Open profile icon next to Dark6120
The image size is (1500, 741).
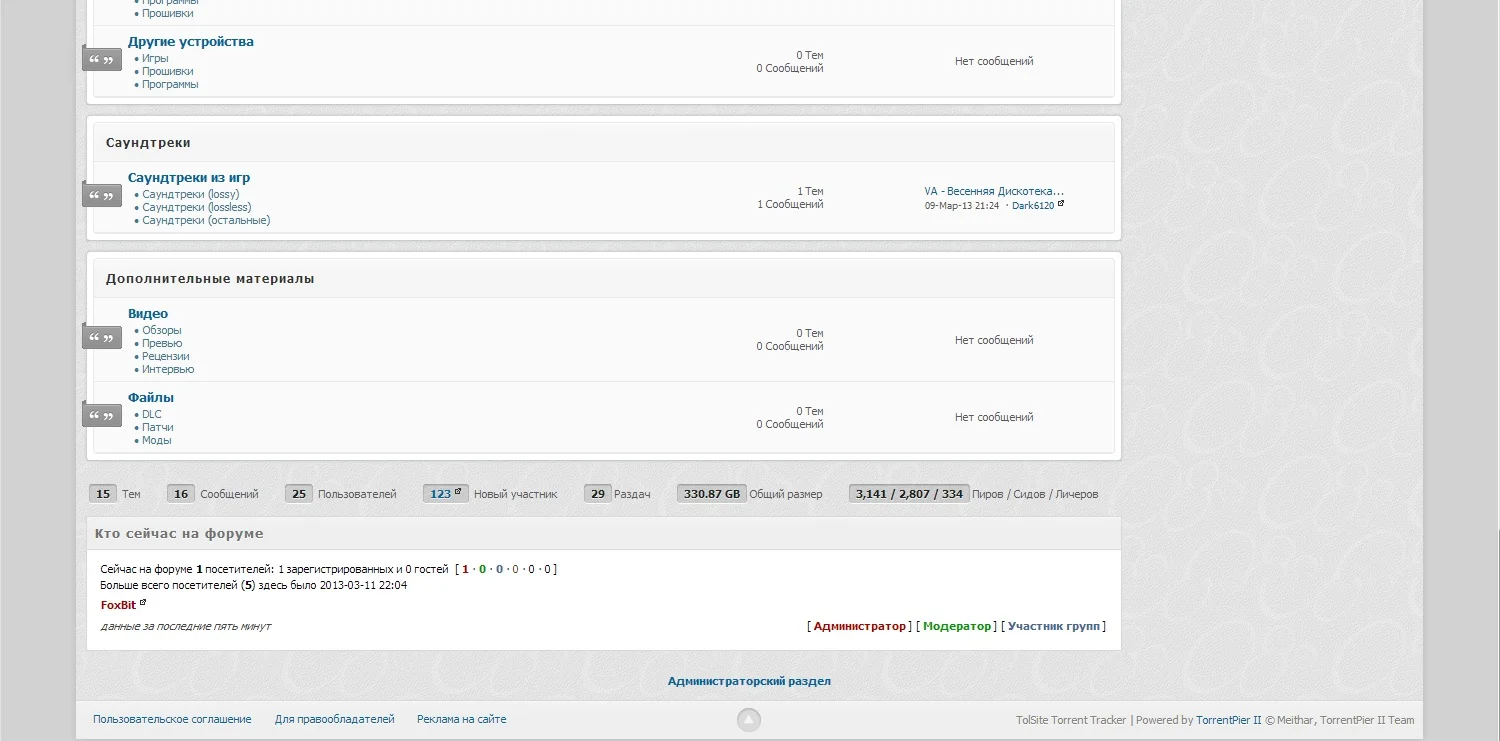pyautogui.click(x=1061, y=204)
